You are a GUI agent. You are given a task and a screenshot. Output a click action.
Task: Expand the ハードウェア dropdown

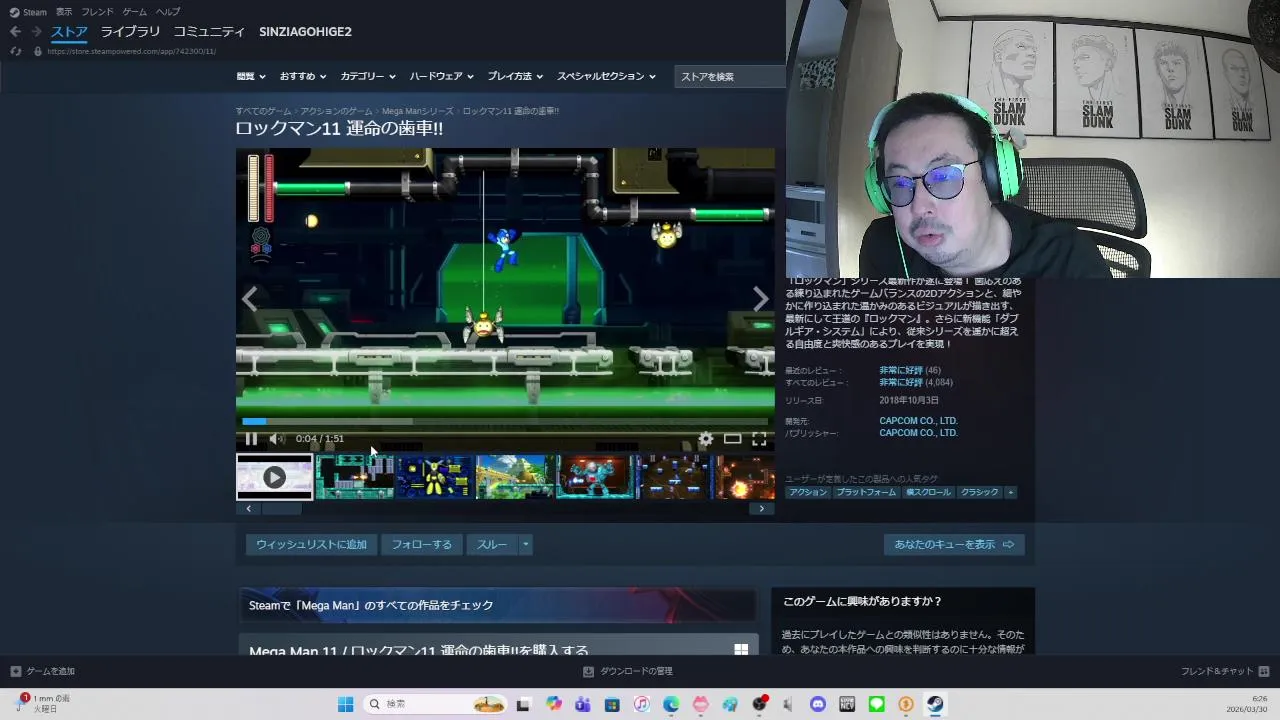(x=441, y=76)
